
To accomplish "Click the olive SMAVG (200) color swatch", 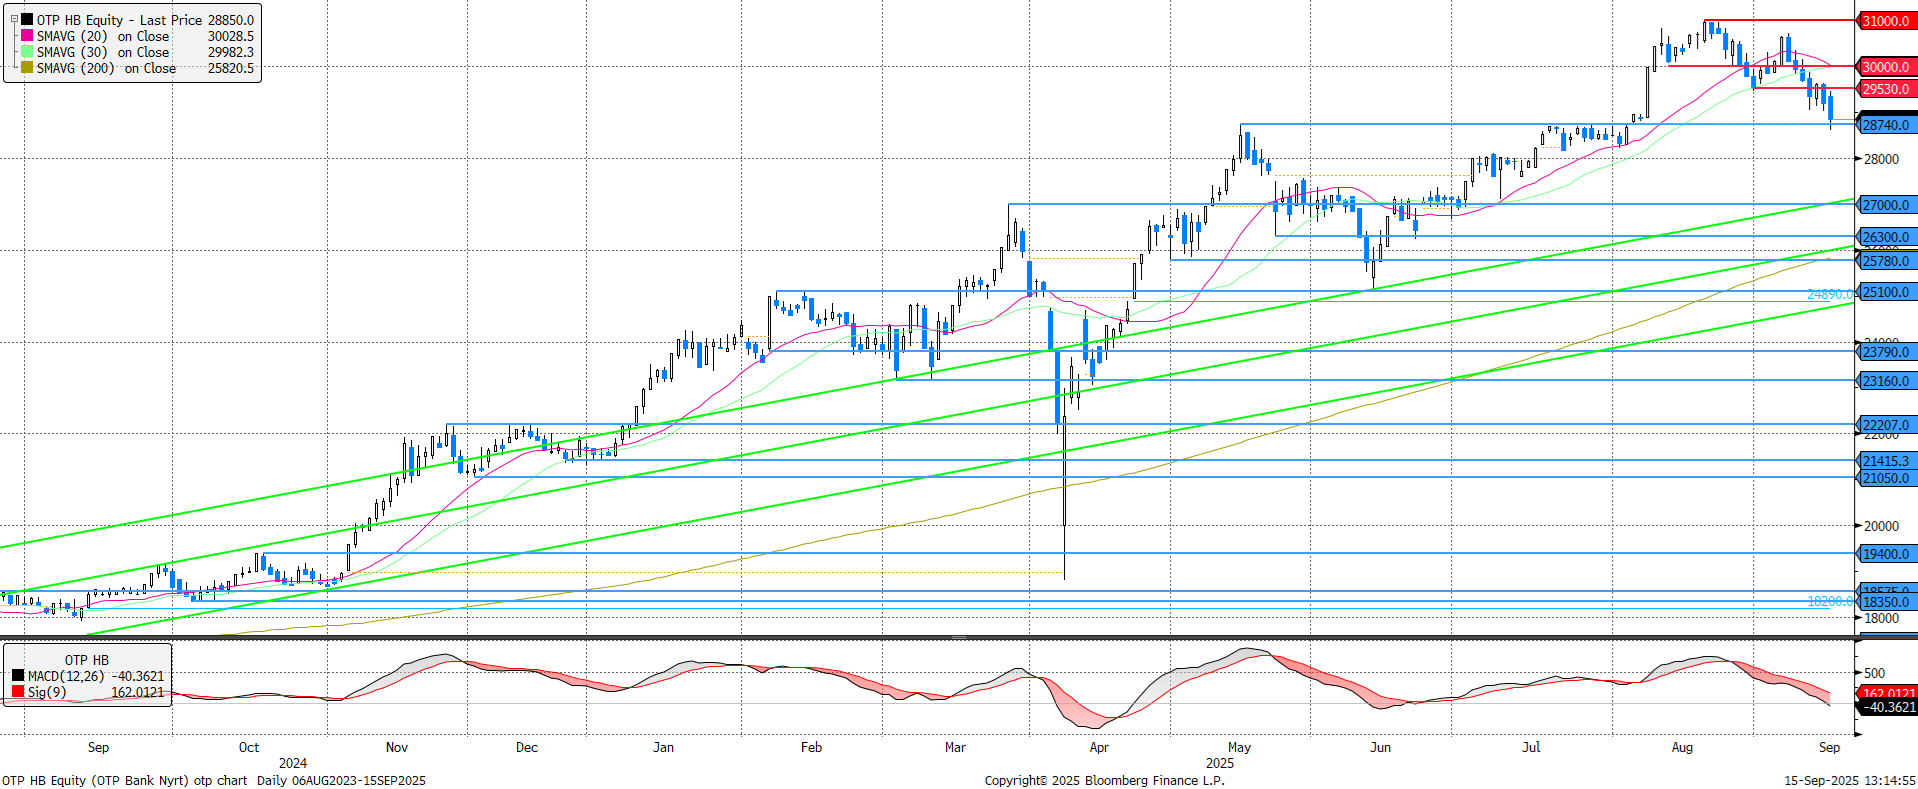I will click(x=27, y=68).
